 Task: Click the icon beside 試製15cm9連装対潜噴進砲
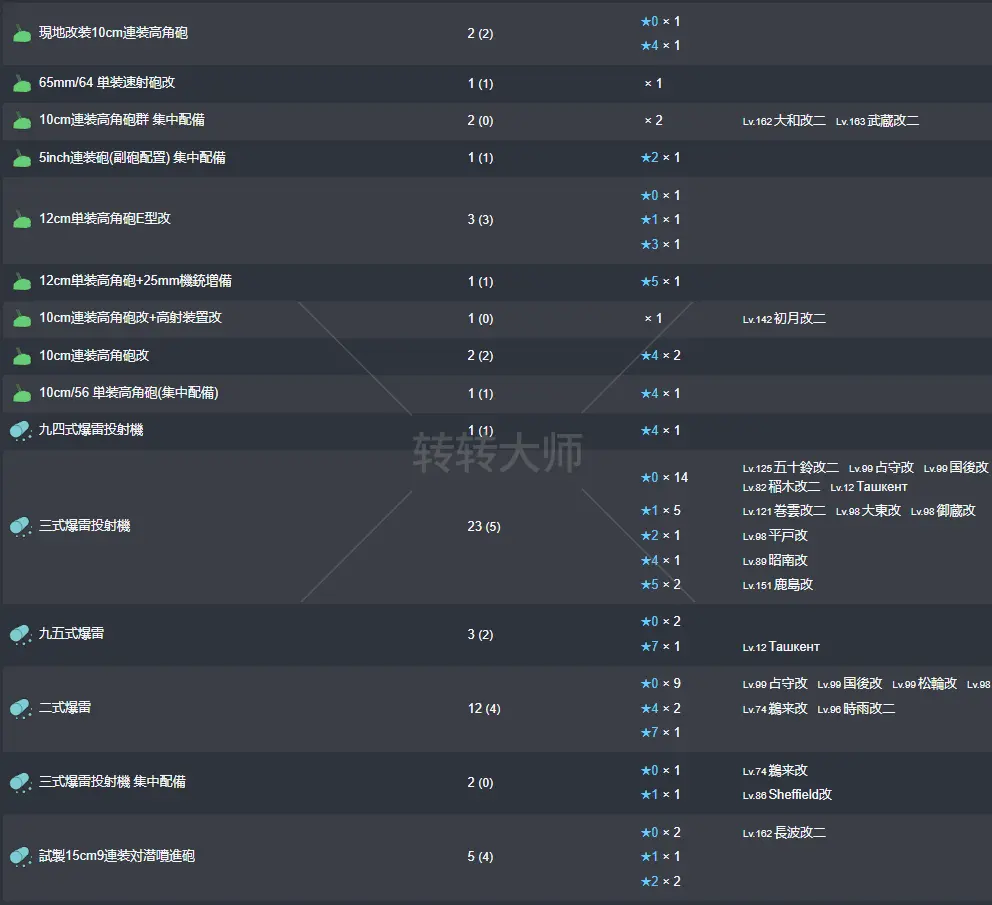[21, 857]
